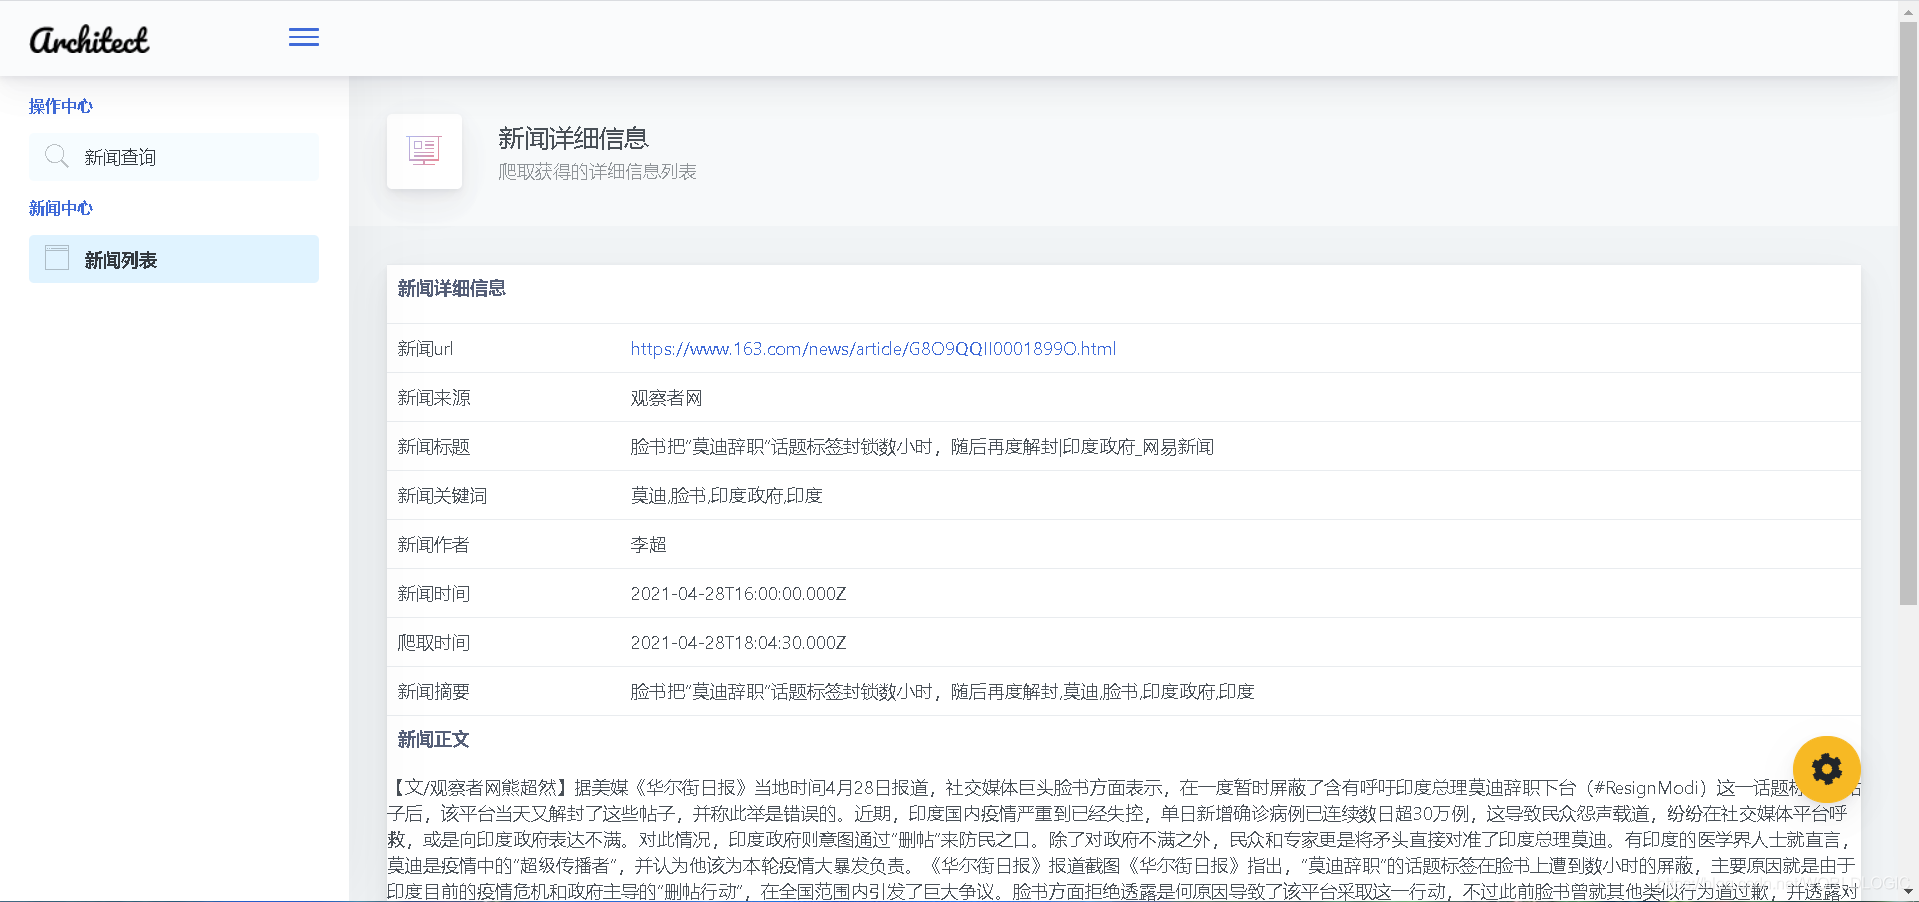Select 新闻列表 in the sidebar
The width and height of the screenshot is (1919, 902).
174,259
